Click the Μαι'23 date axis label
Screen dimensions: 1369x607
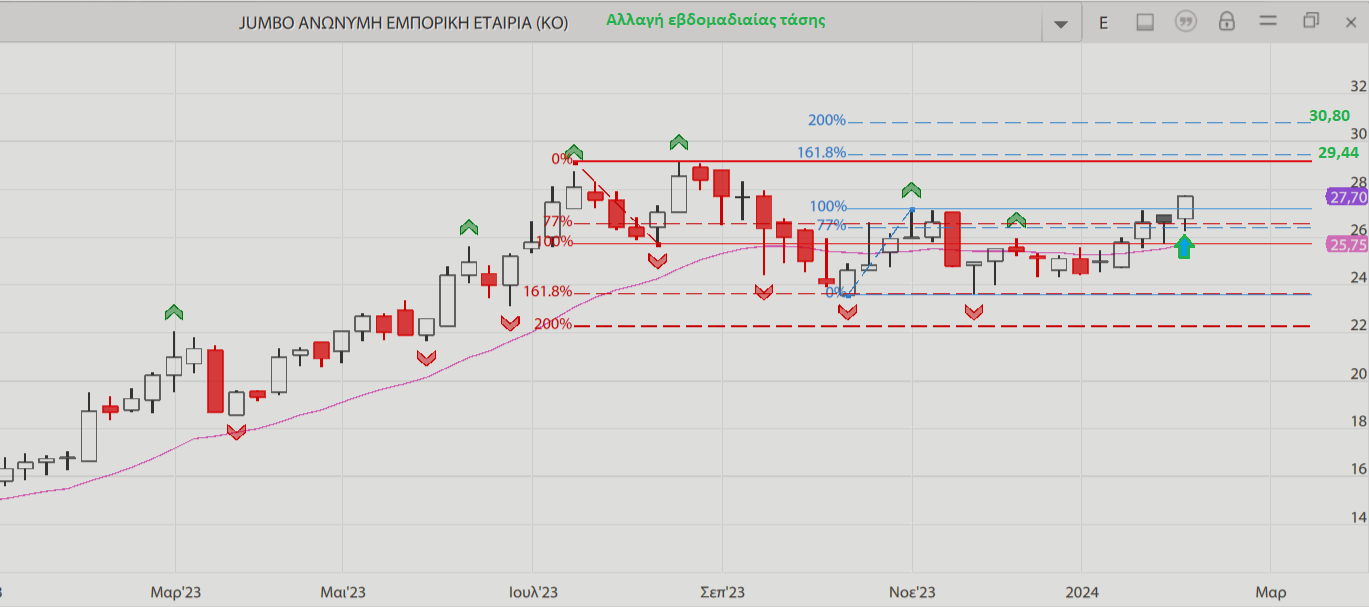[342, 592]
